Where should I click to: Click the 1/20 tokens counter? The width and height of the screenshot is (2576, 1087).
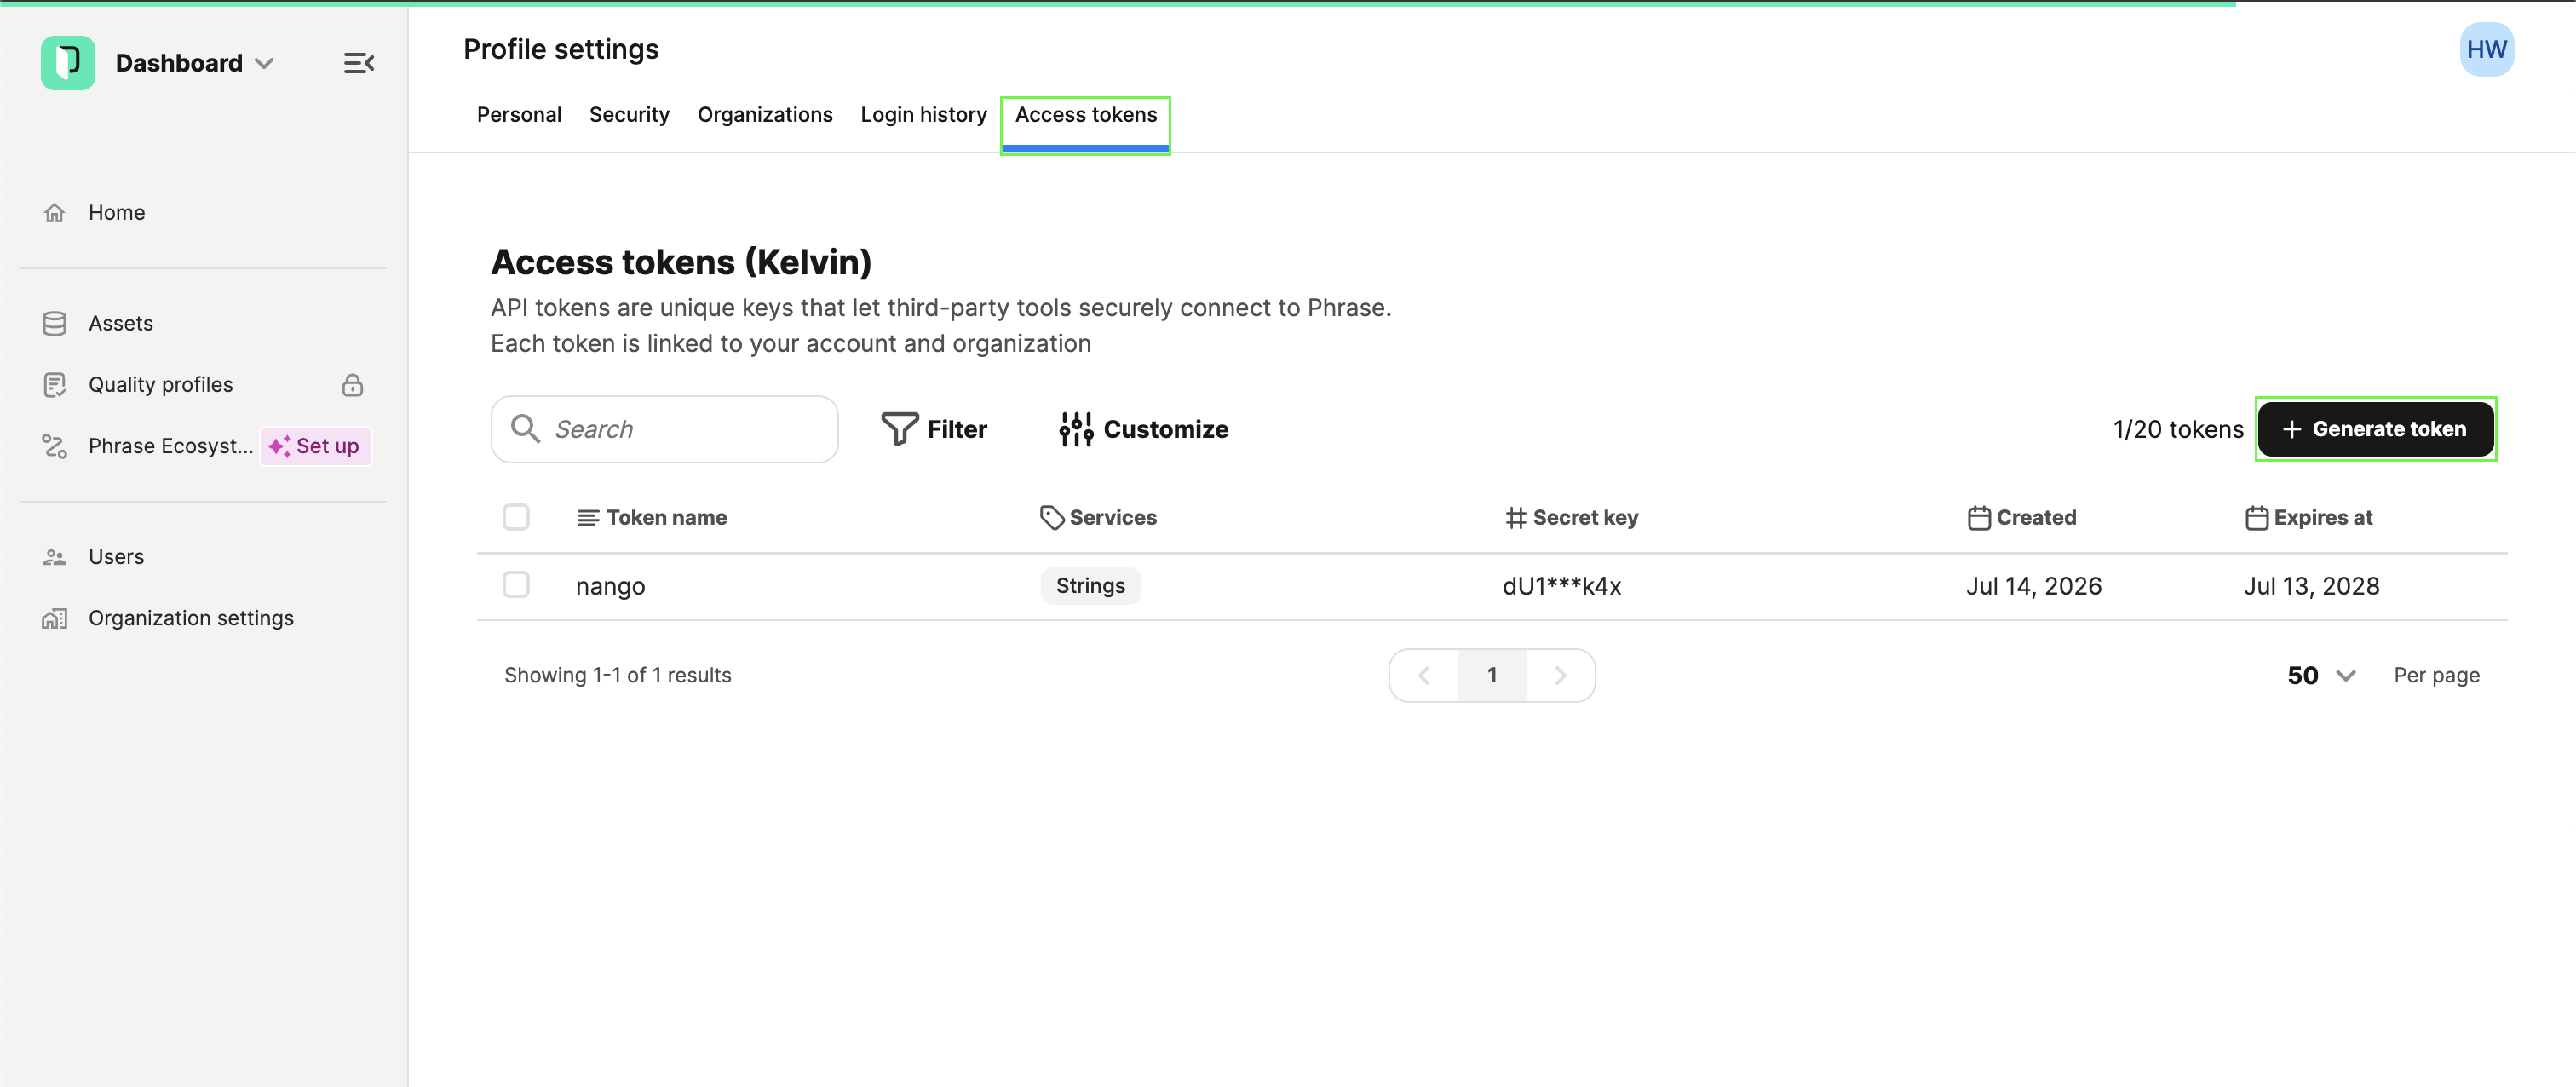coord(2178,429)
